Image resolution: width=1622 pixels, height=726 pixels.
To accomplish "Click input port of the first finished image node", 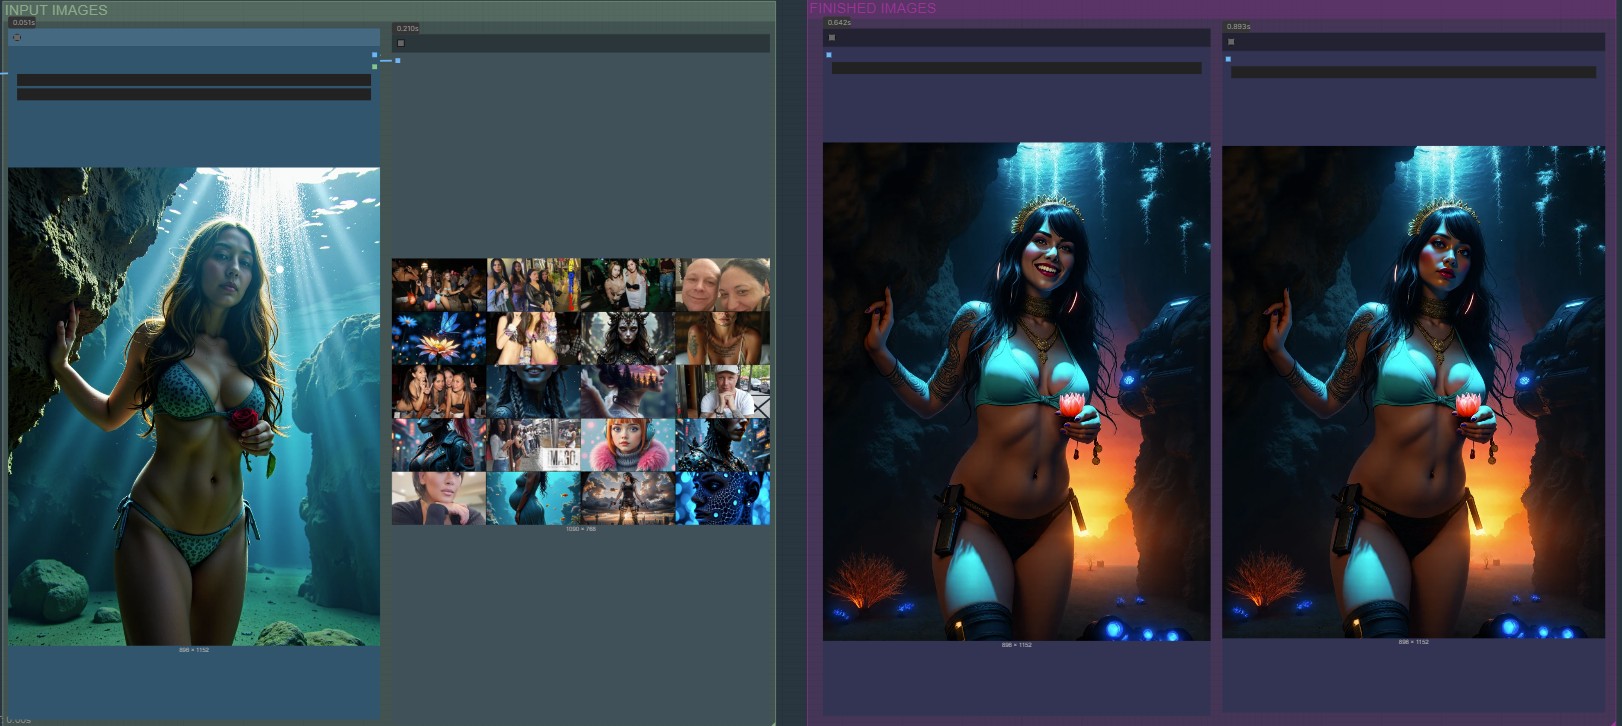I will click(829, 55).
